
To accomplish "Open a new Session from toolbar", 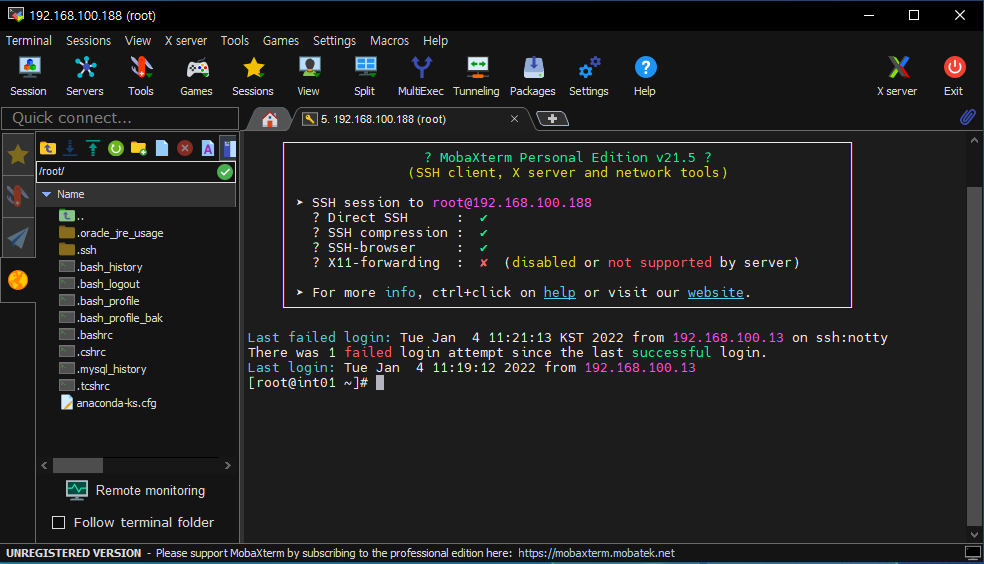I will coord(28,77).
